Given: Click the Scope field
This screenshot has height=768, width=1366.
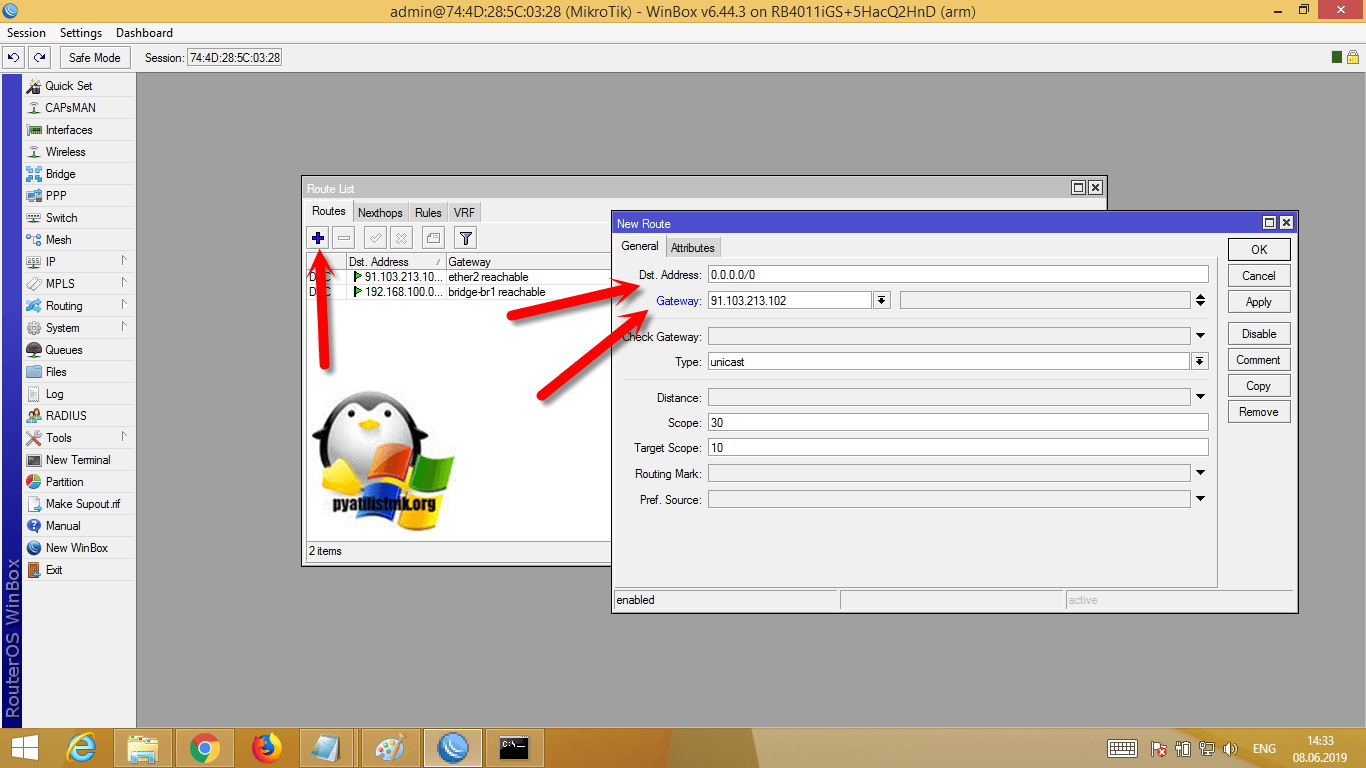Looking at the screenshot, I should (x=958, y=422).
